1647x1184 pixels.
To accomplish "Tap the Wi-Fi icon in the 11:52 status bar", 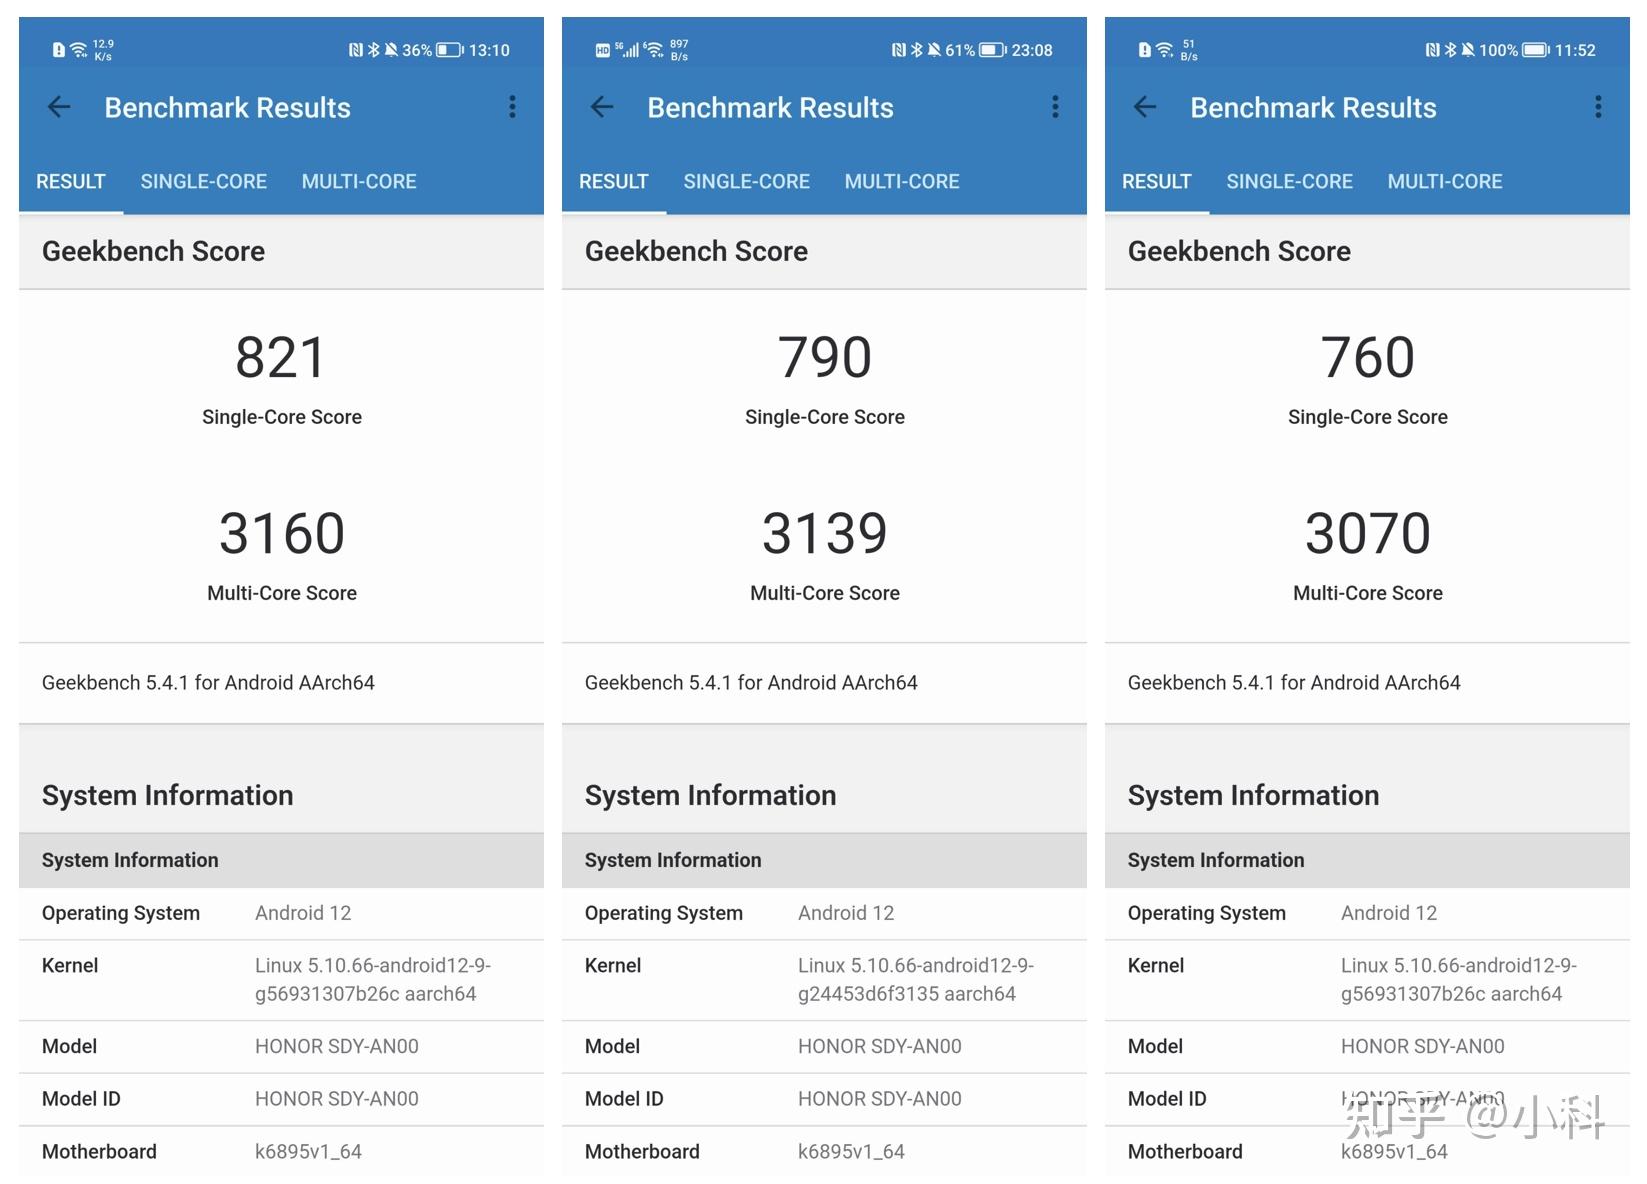I will tap(1164, 50).
